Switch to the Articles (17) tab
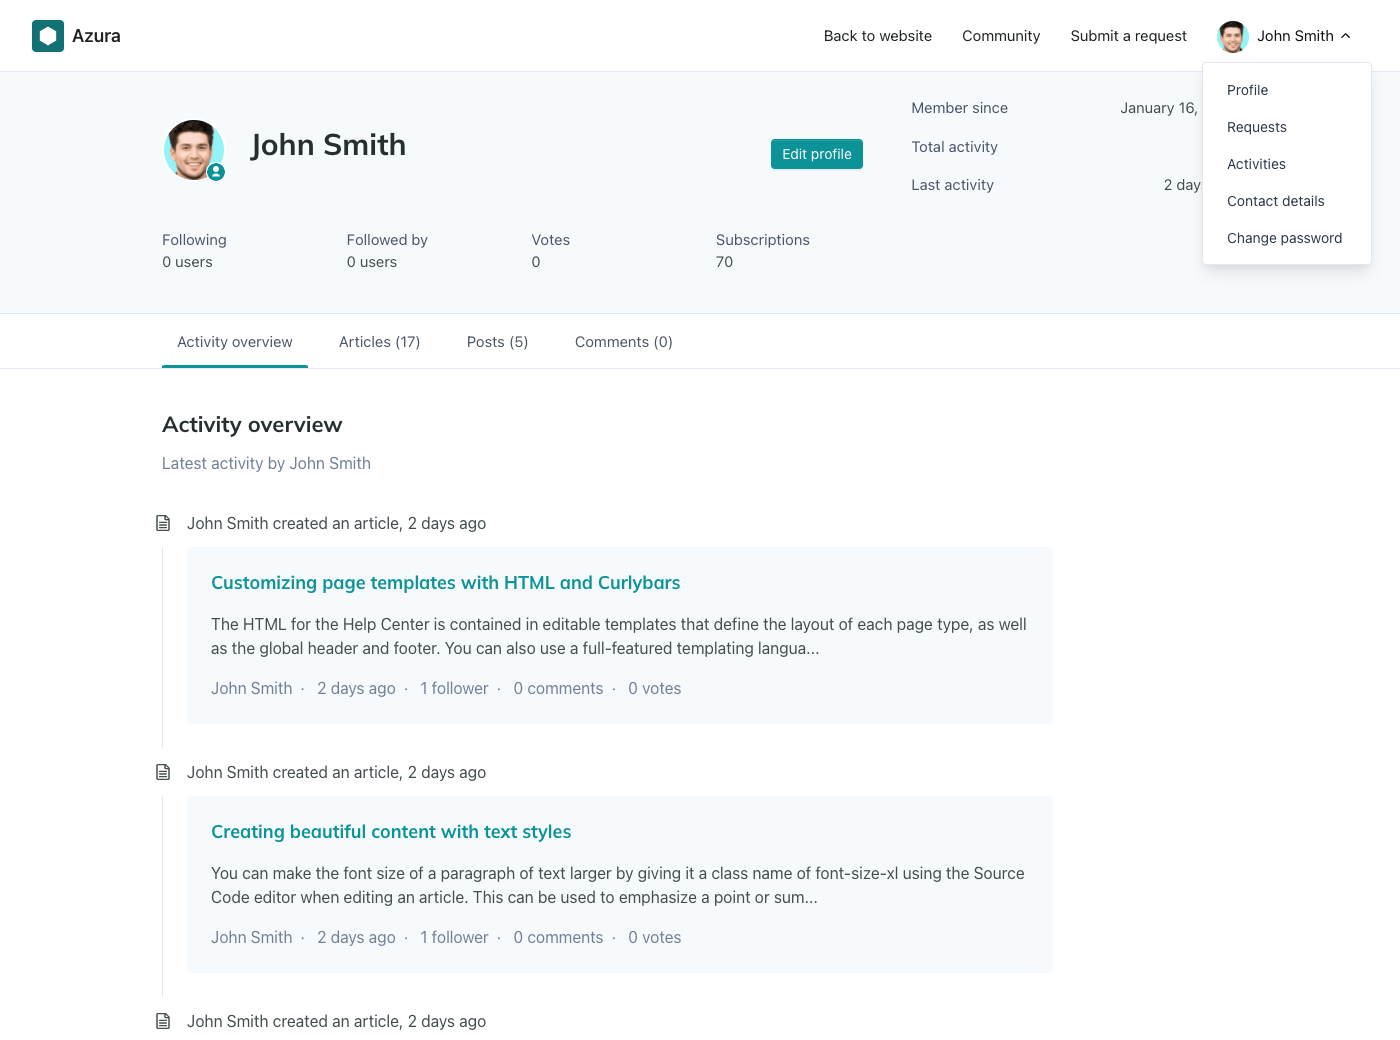The height and width of the screenshot is (1040, 1400). pyautogui.click(x=379, y=342)
